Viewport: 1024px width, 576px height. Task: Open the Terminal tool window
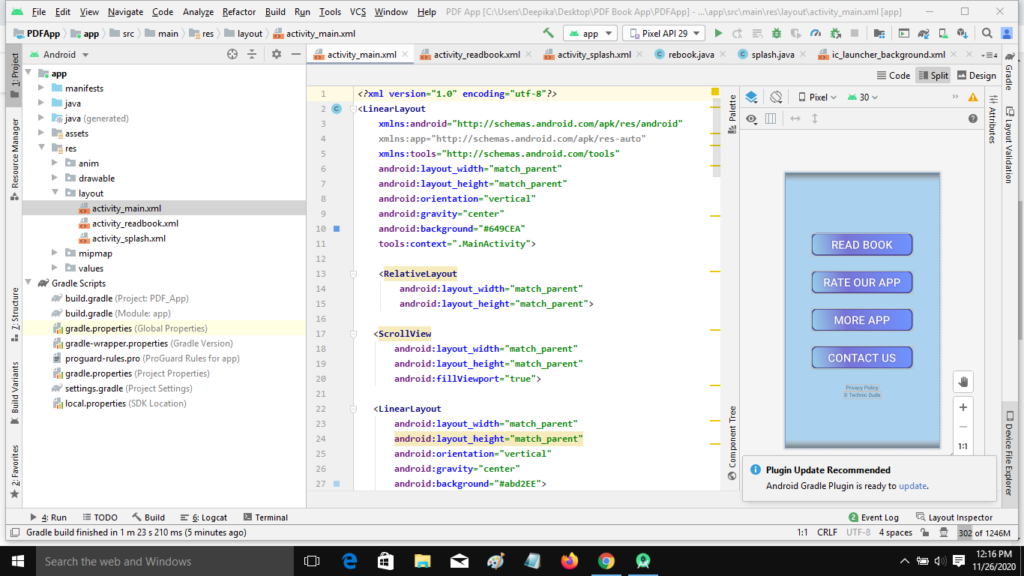point(265,517)
